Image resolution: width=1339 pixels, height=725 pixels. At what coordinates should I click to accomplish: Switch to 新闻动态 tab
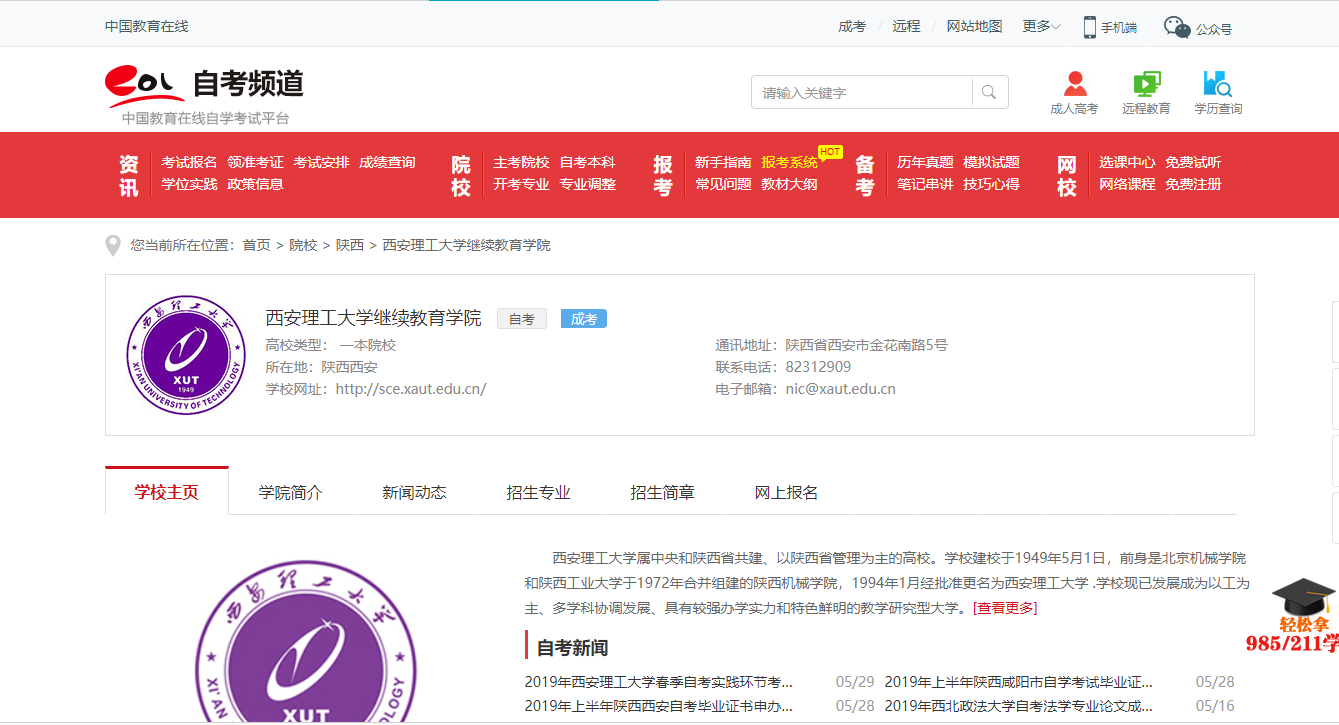click(x=414, y=492)
